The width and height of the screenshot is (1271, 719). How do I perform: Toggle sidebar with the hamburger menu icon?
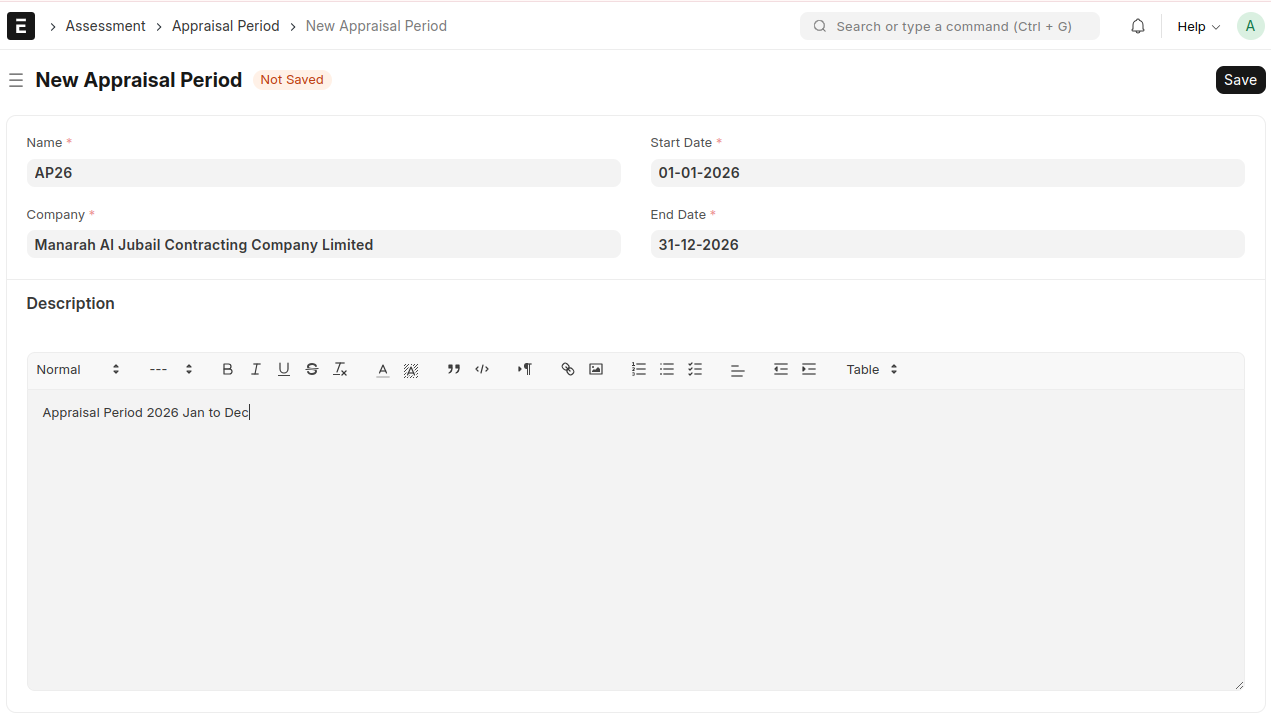point(16,80)
